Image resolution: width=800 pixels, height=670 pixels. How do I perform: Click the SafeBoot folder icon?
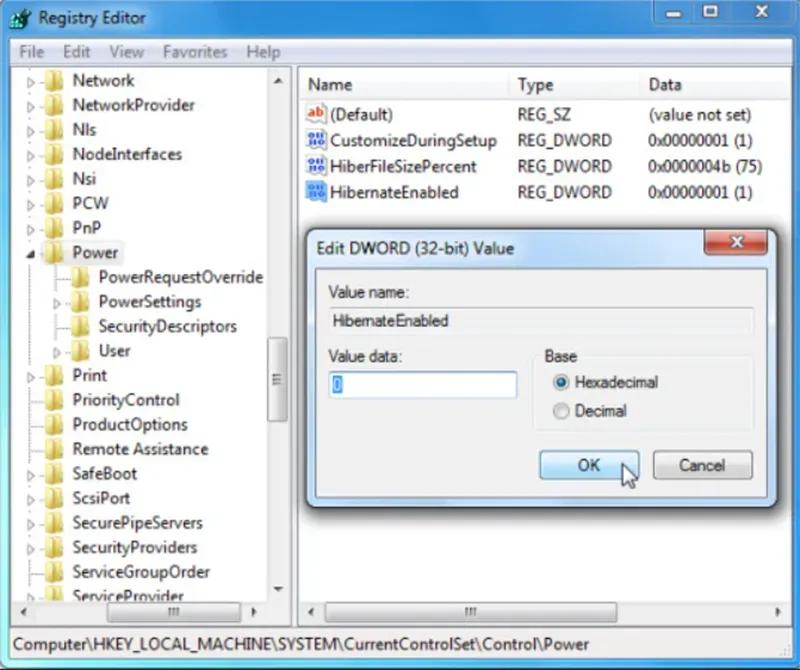(56, 473)
